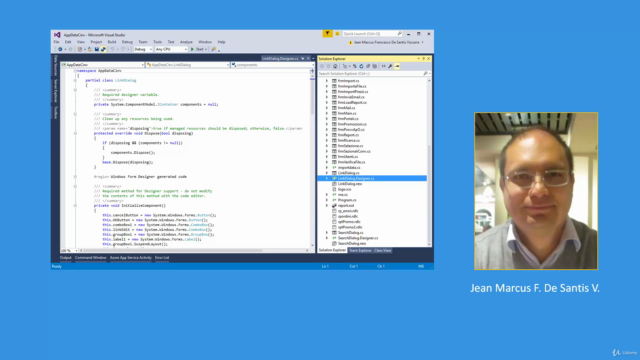Image resolution: width=640 pixels, height=360 pixels.
Task: Click the Undo arrow in the toolbar
Action: click(x=112, y=49)
